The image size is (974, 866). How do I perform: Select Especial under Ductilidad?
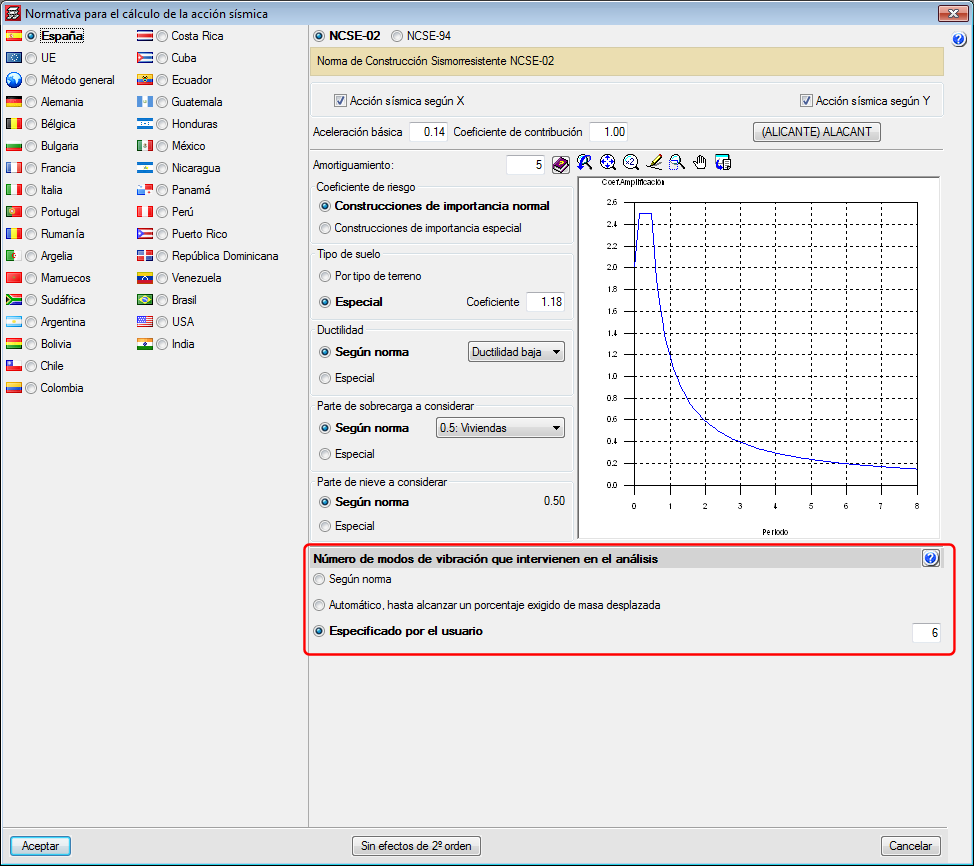pyautogui.click(x=324, y=378)
